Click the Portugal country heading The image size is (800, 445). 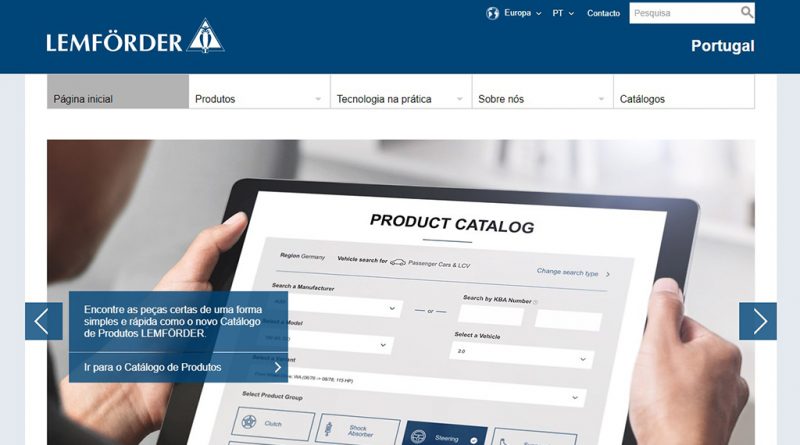[x=722, y=46]
